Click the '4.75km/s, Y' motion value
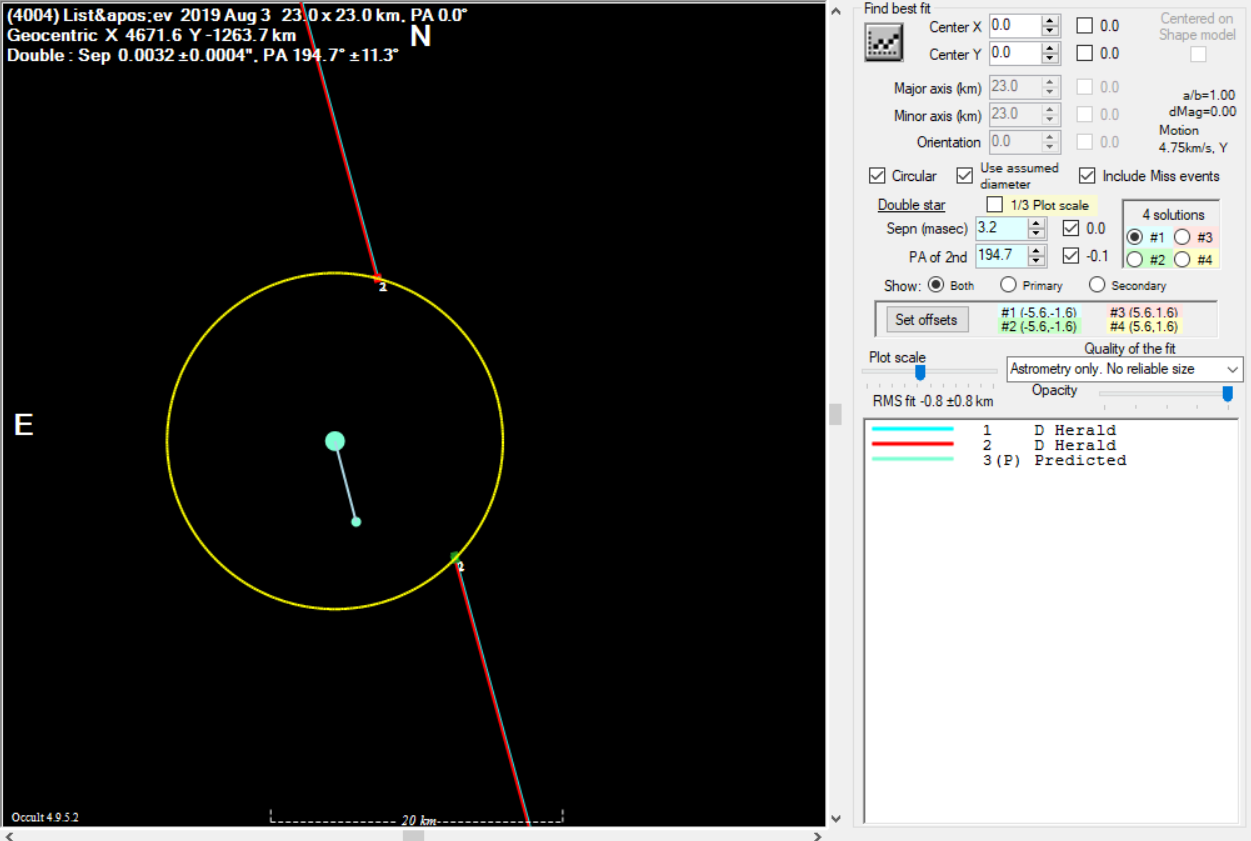Viewport: 1251px width, 841px height. (x=1193, y=148)
